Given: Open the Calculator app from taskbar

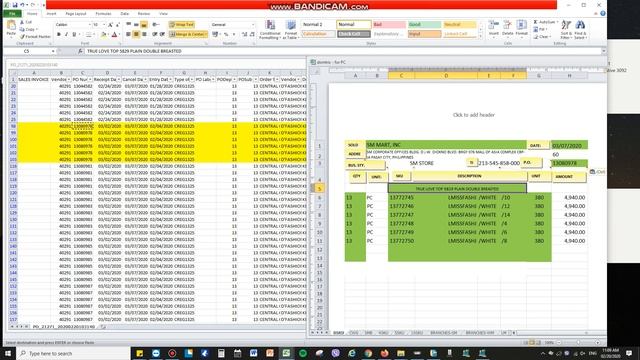Looking at the screenshot, I should tap(221, 353).
